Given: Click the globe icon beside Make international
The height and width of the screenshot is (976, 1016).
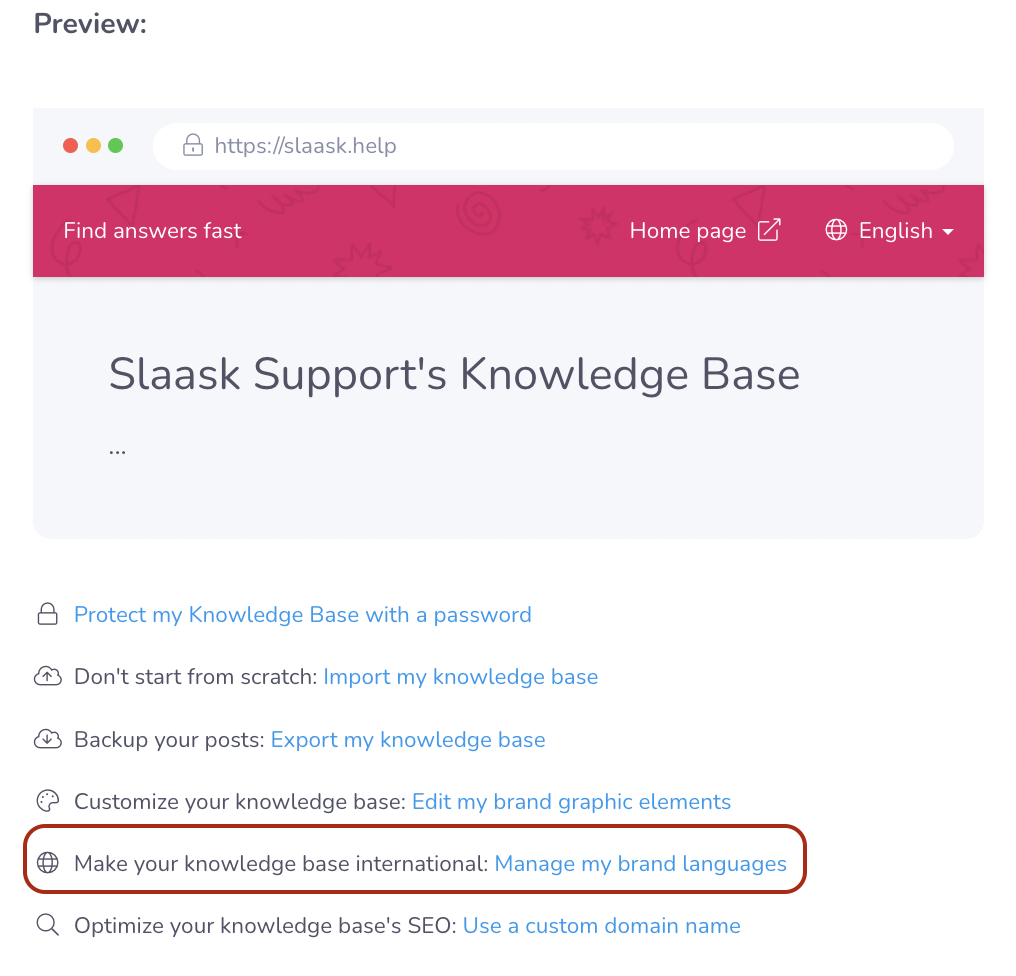Looking at the screenshot, I should coord(47,864).
